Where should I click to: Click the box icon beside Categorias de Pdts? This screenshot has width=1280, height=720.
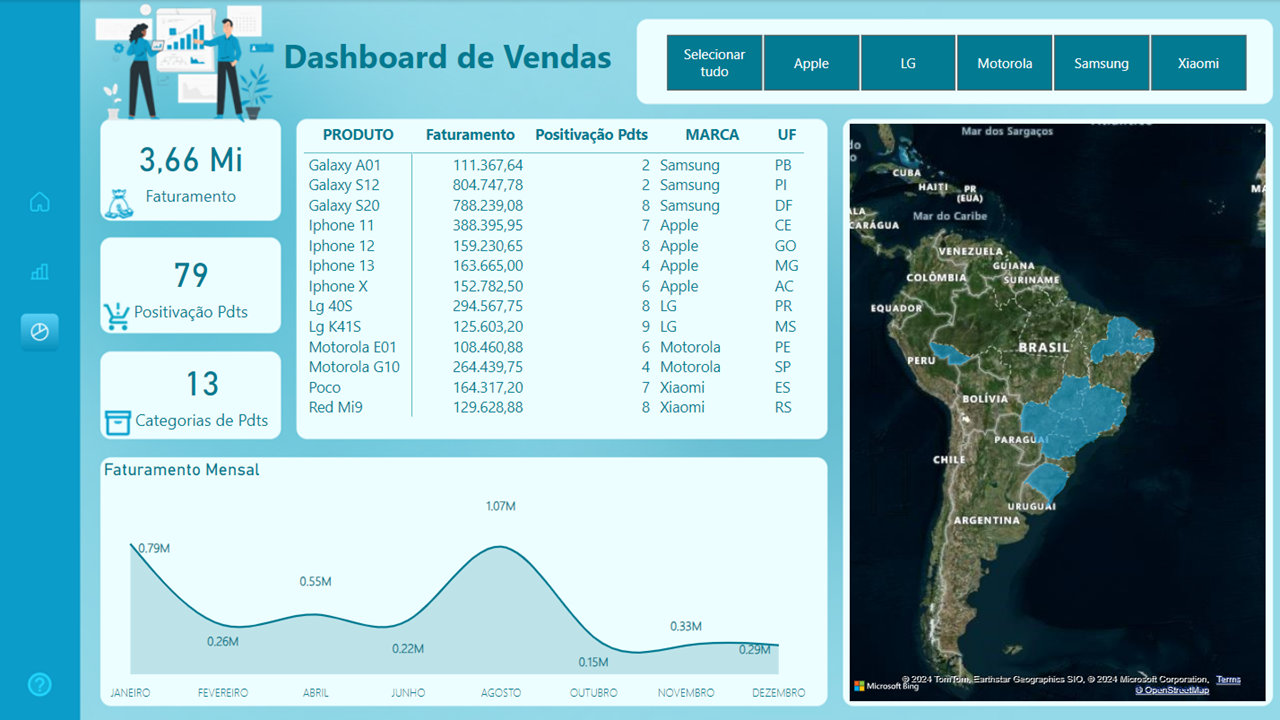118,423
